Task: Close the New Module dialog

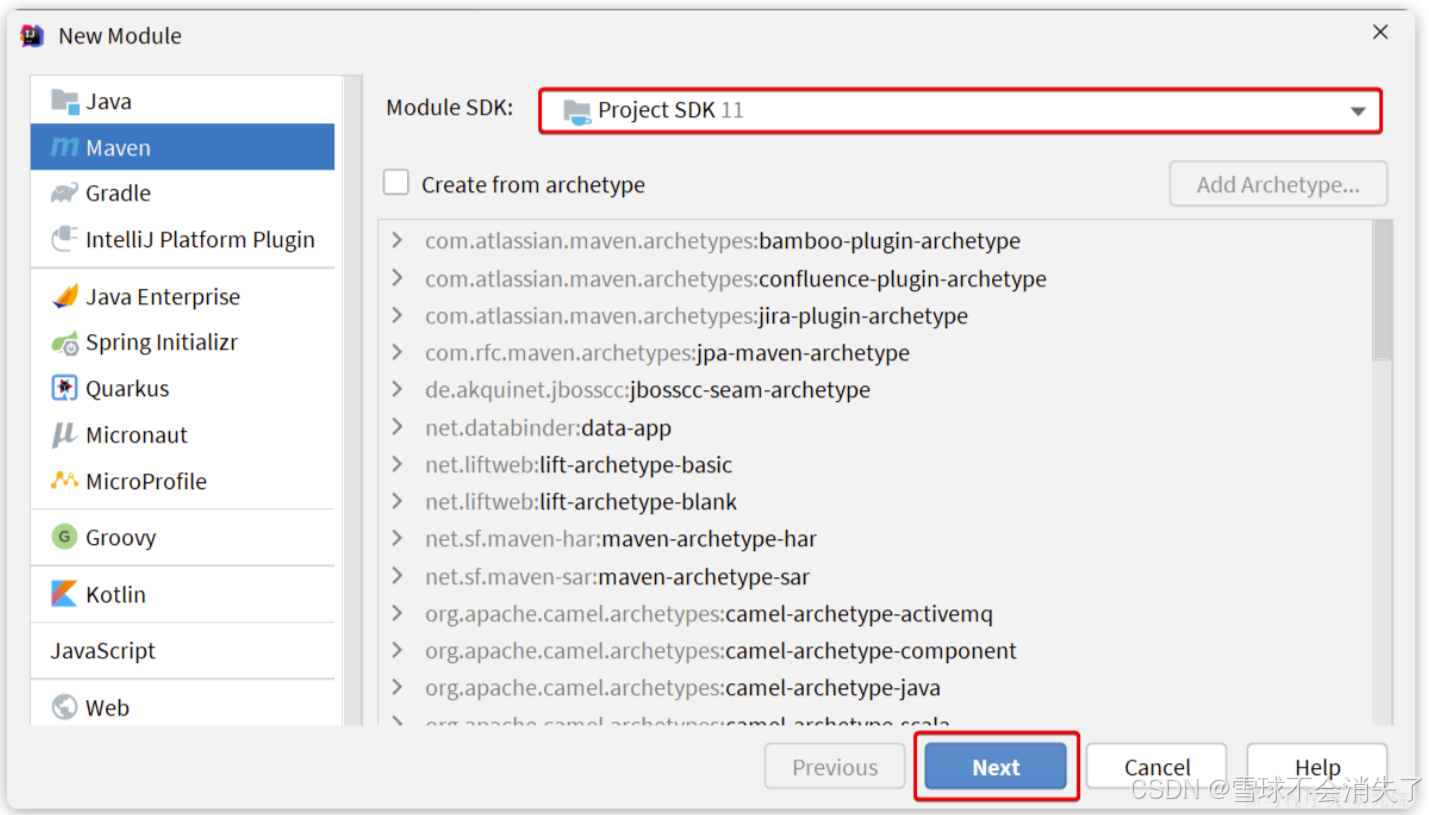Action: click(x=1380, y=32)
